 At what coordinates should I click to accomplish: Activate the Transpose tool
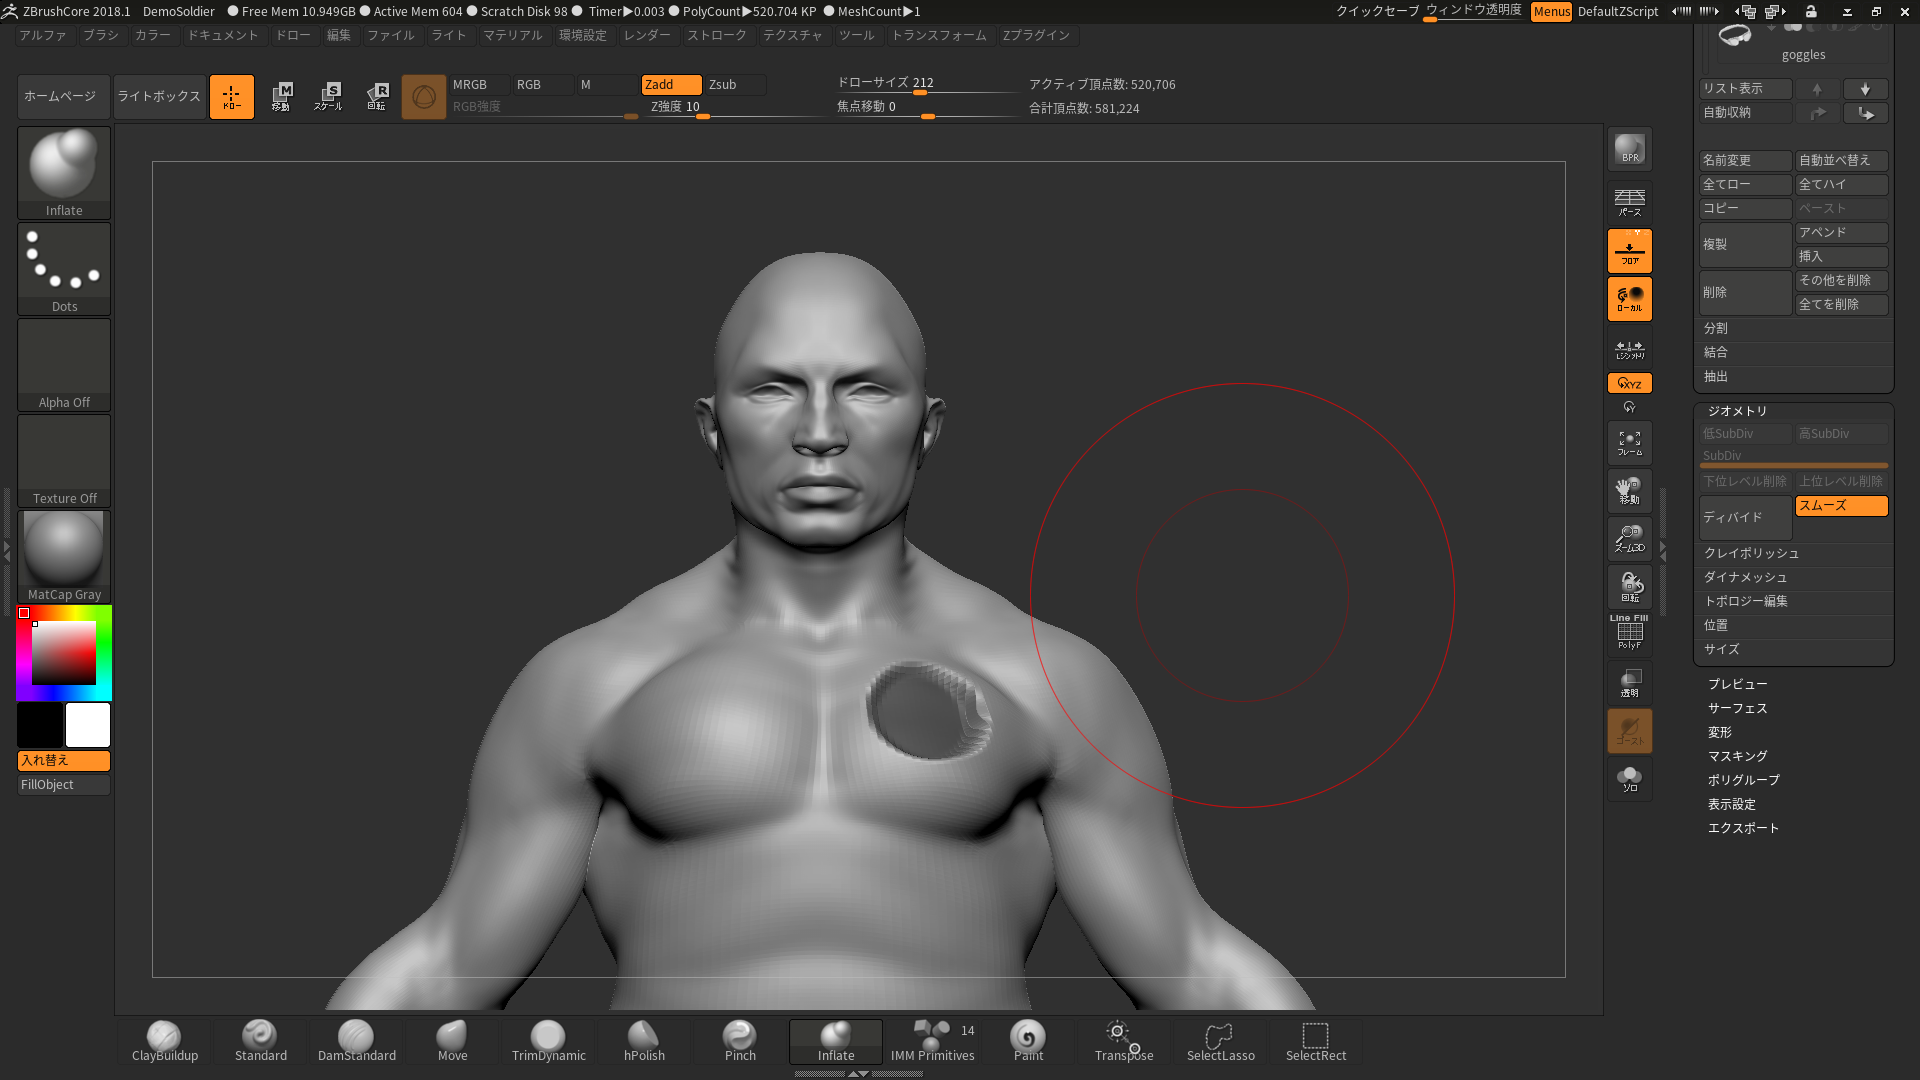(1124, 1041)
